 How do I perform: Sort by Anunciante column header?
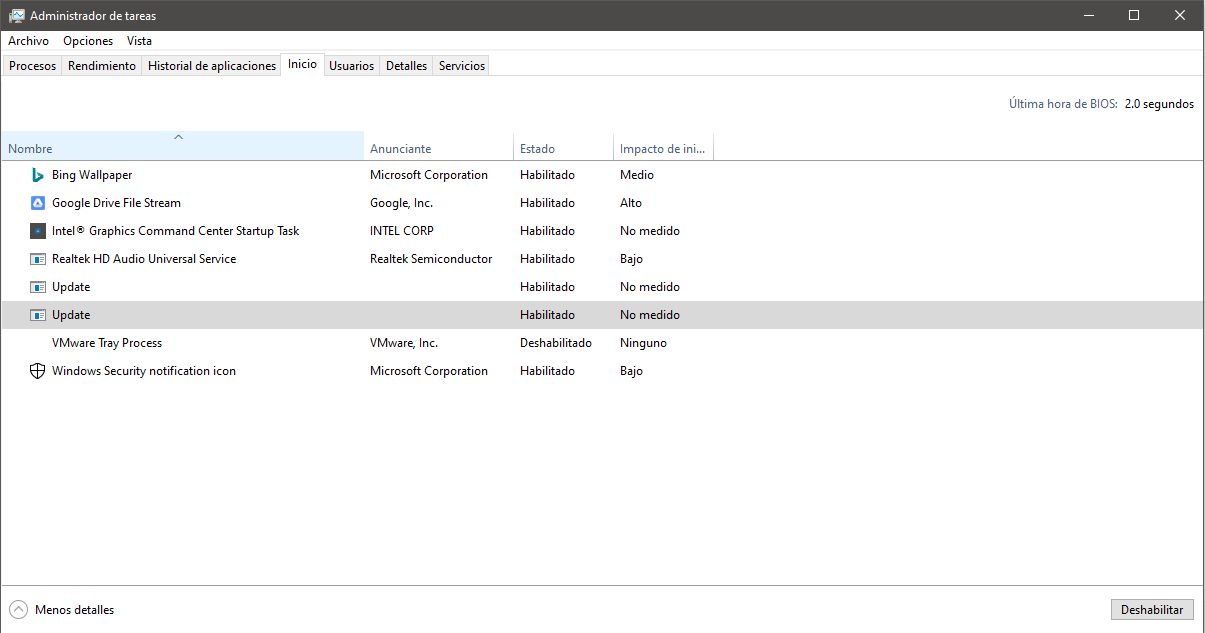pyautogui.click(x=400, y=149)
